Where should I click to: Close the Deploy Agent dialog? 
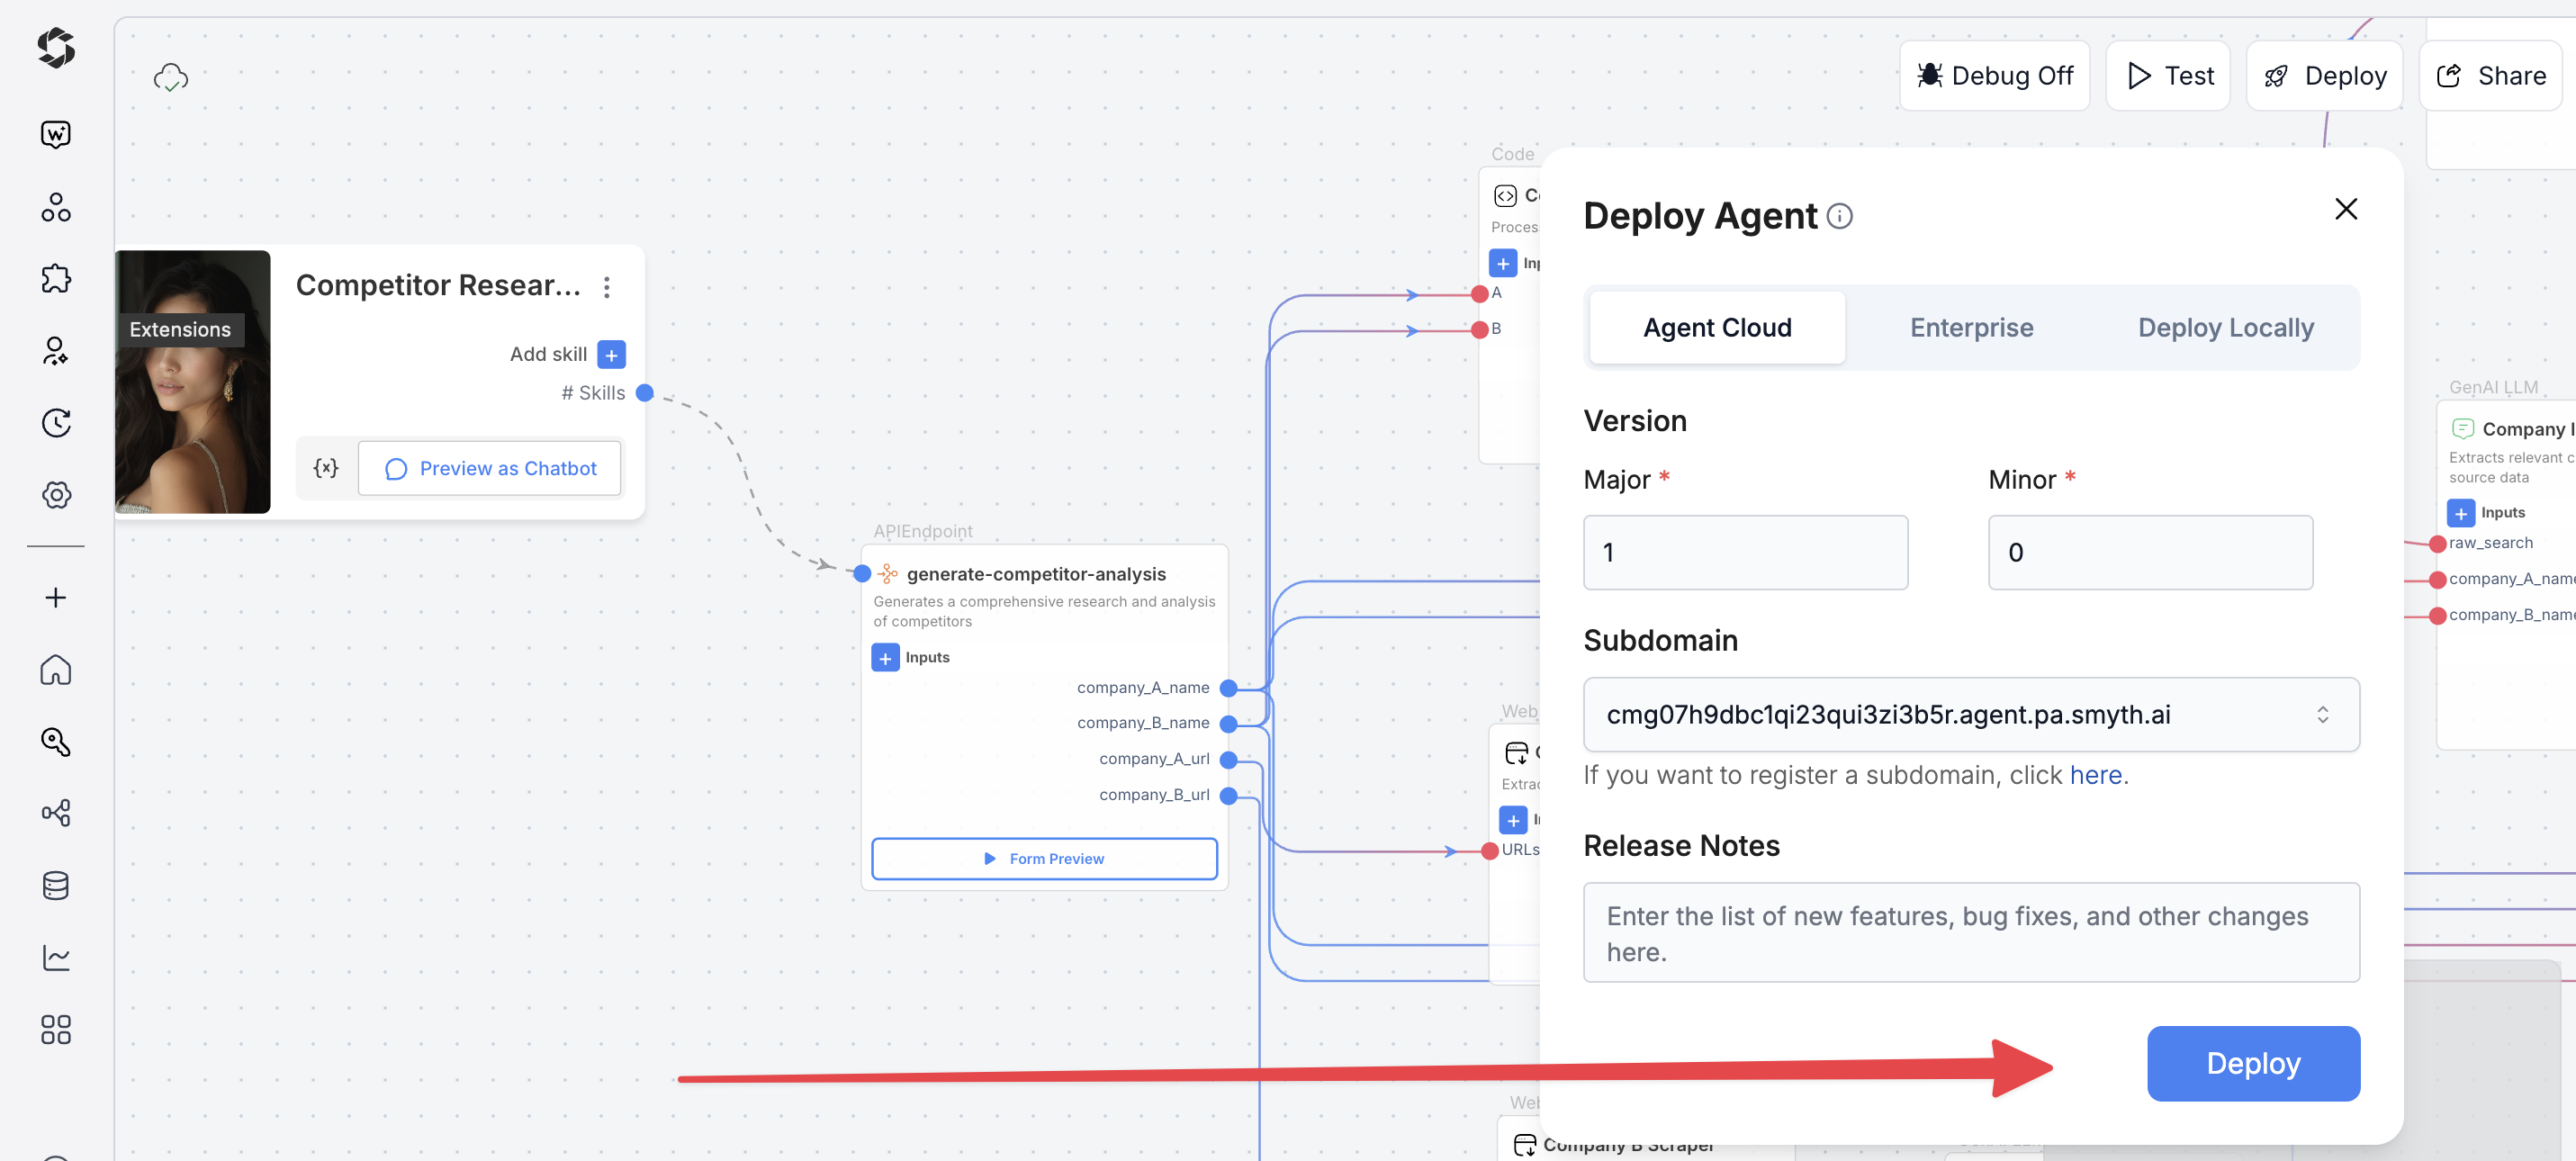point(2345,209)
